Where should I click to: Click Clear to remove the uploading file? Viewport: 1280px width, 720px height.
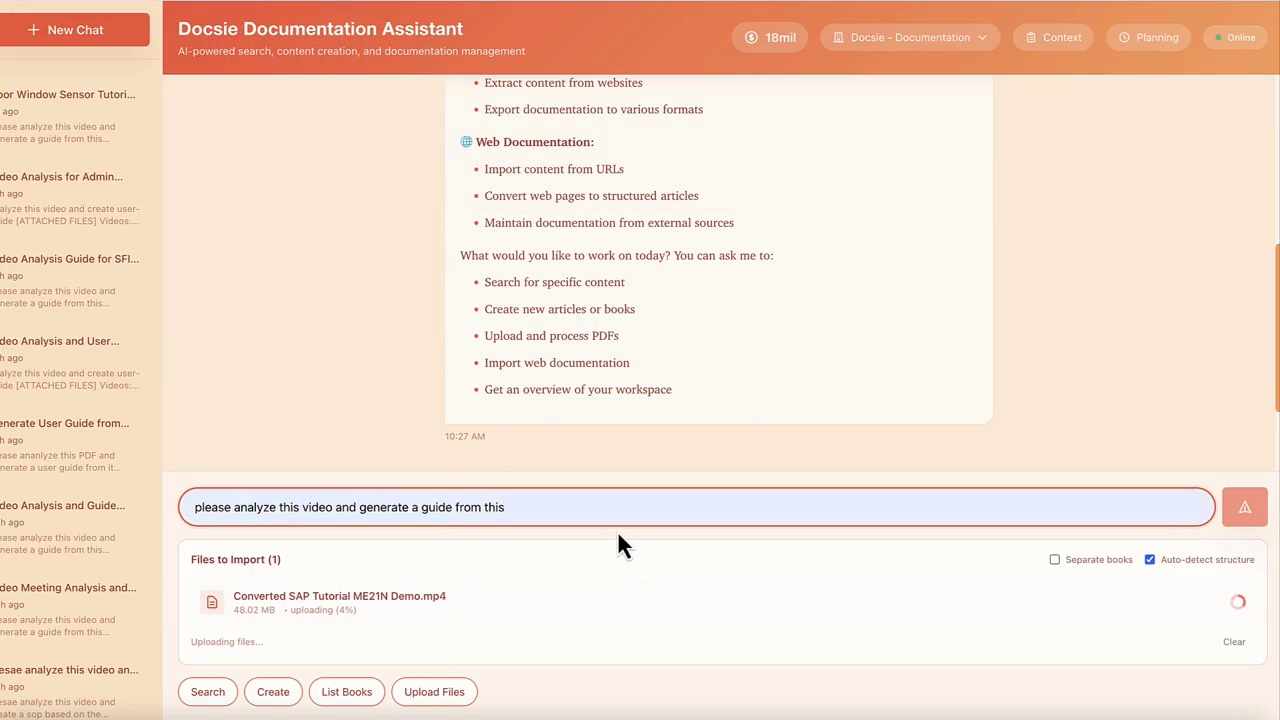[1234, 641]
